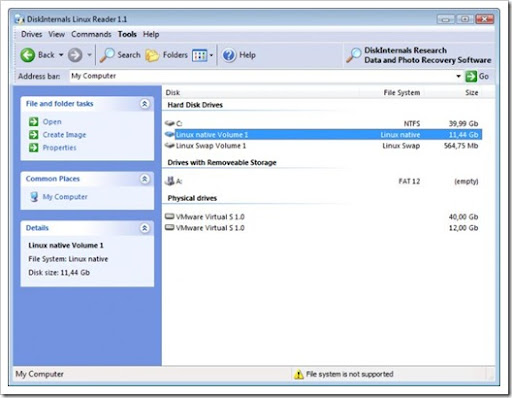The image size is (512, 398).
Task: Click the Folders icon in toolbar
Action: (152, 55)
